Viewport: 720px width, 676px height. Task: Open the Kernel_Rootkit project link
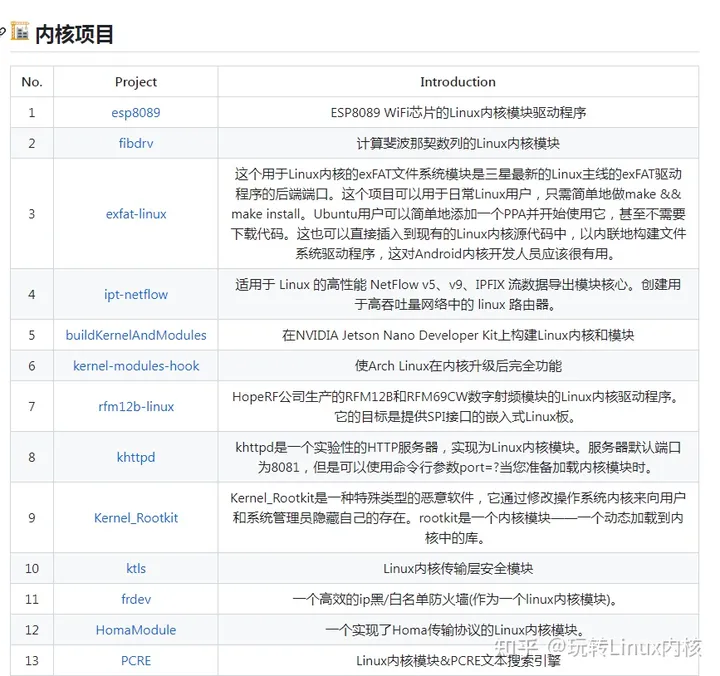tap(136, 518)
